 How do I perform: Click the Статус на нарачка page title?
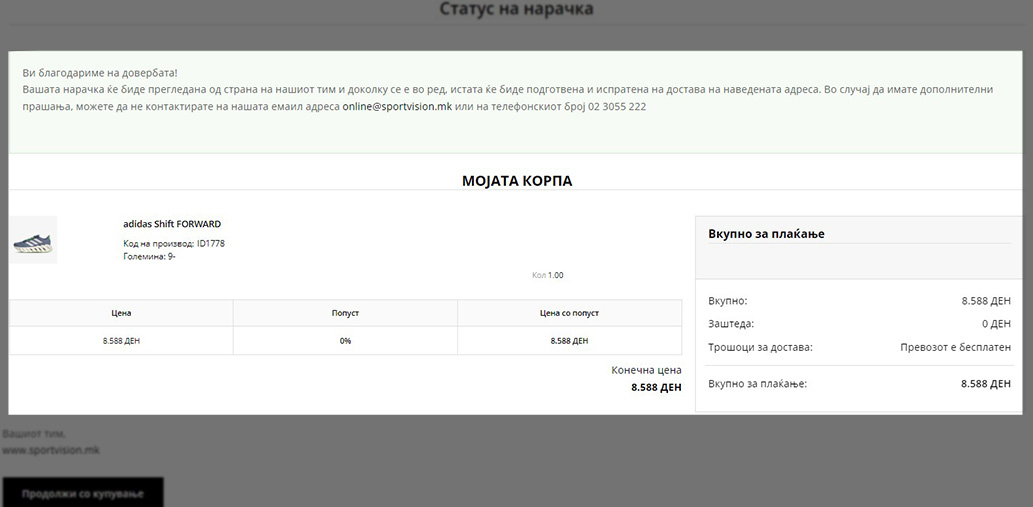pyautogui.click(x=516, y=10)
